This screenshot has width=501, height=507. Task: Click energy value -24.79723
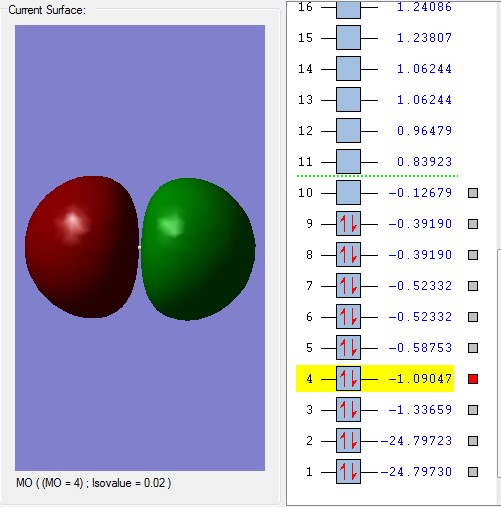(416, 441)
